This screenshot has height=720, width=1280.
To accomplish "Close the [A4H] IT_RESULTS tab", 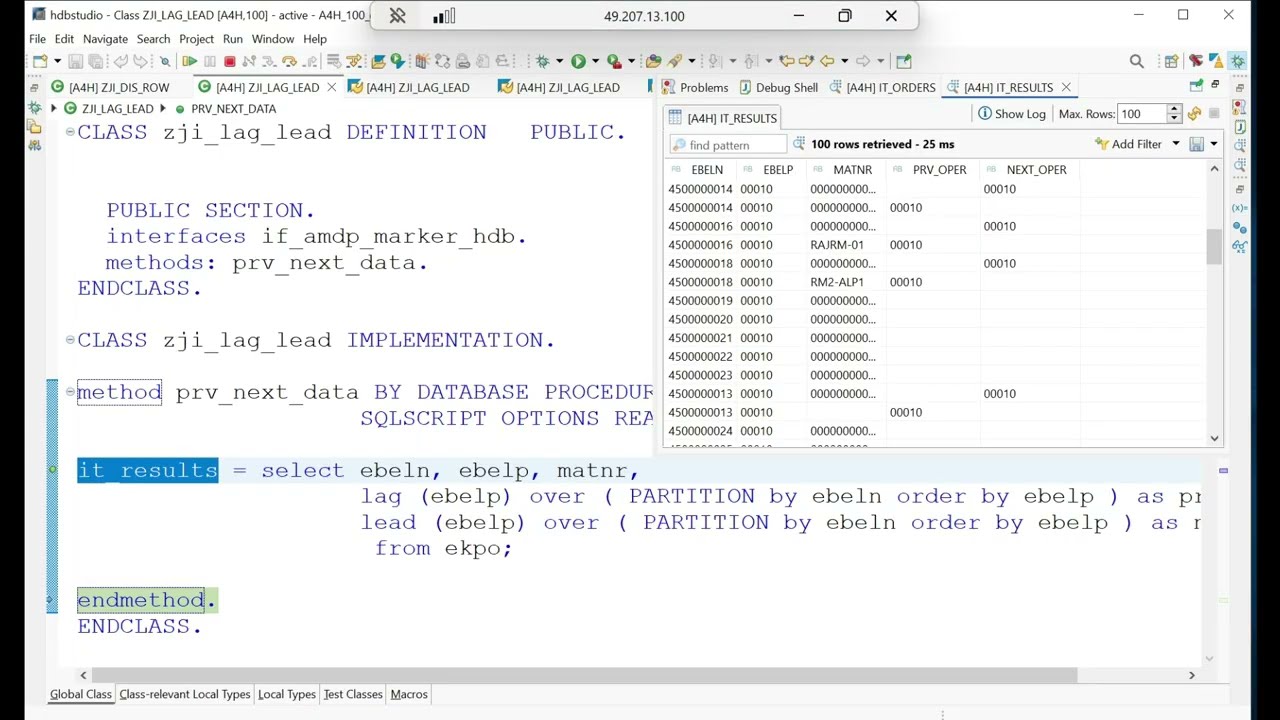I will click(x=1066, y=87).
